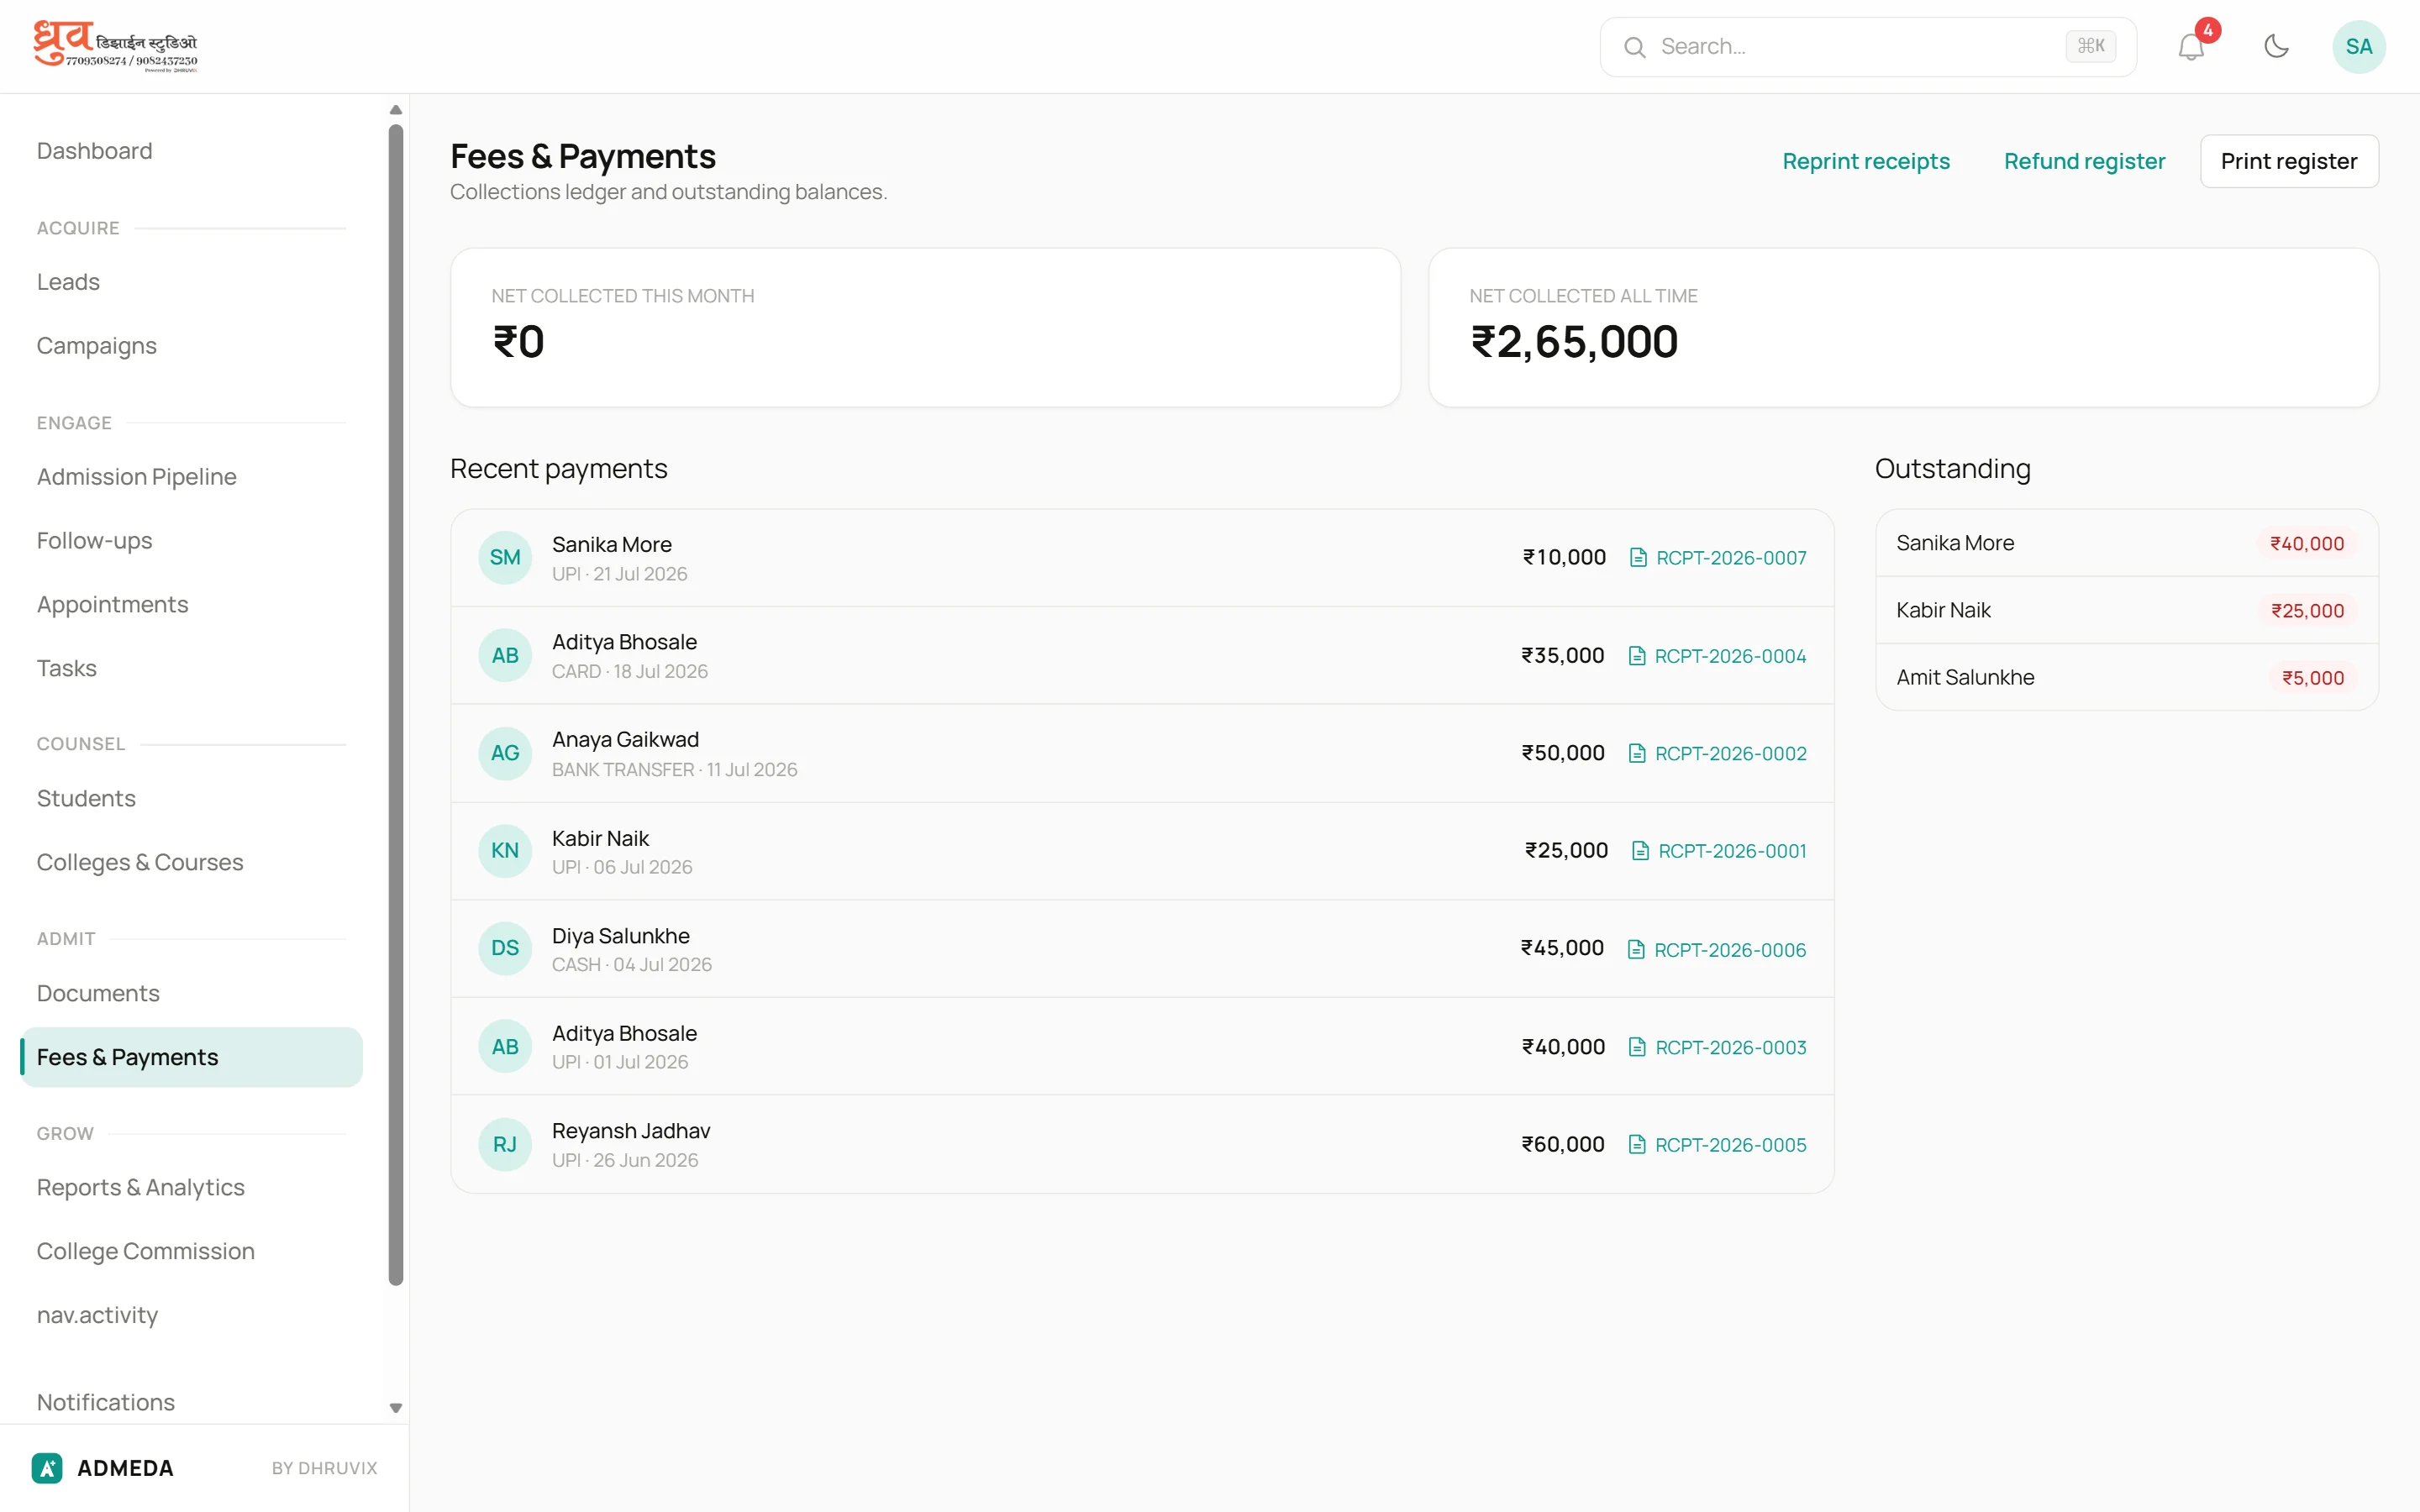Open receipt icon for RCPT-2026-0004
Image resolution: width=2420 pixels, height=1512 pixels.
point(1637,656)
